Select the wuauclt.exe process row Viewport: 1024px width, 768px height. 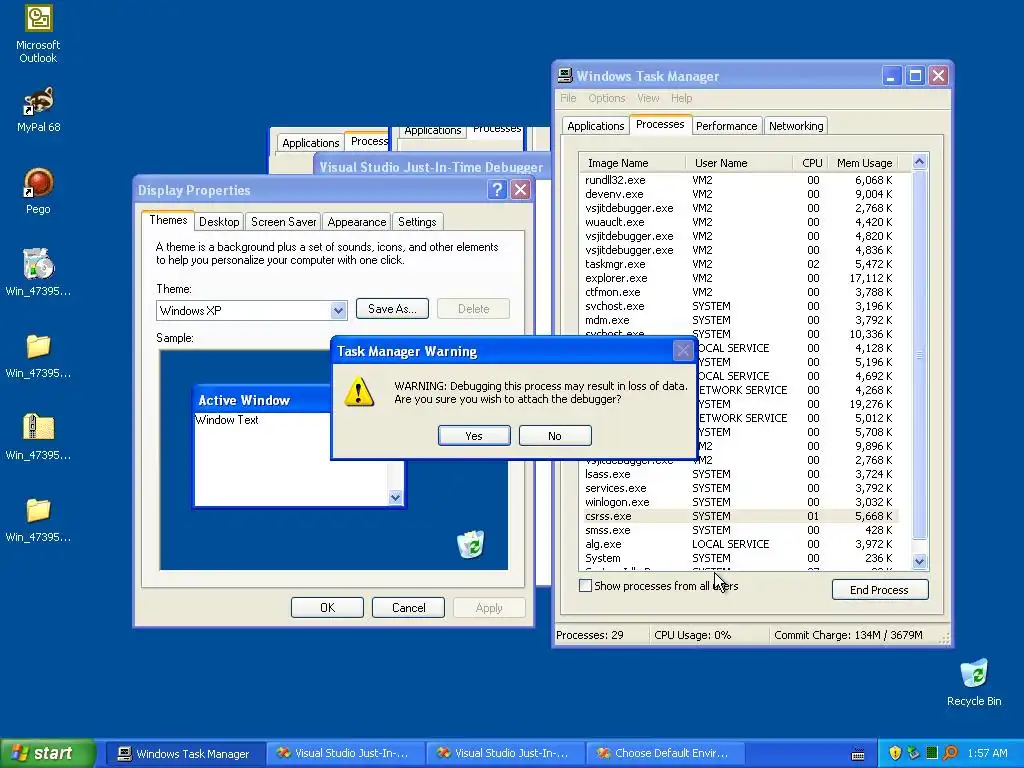tap(739, 222)
